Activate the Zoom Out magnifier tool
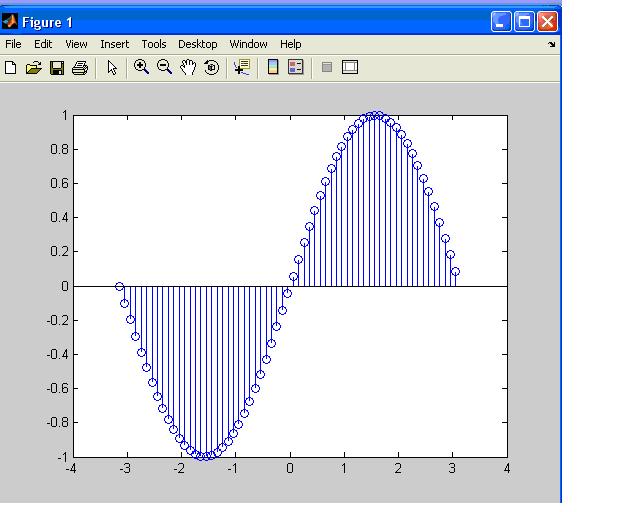This screenshot has height=512, width=640. pyautogui.click(x=164, y=67)
